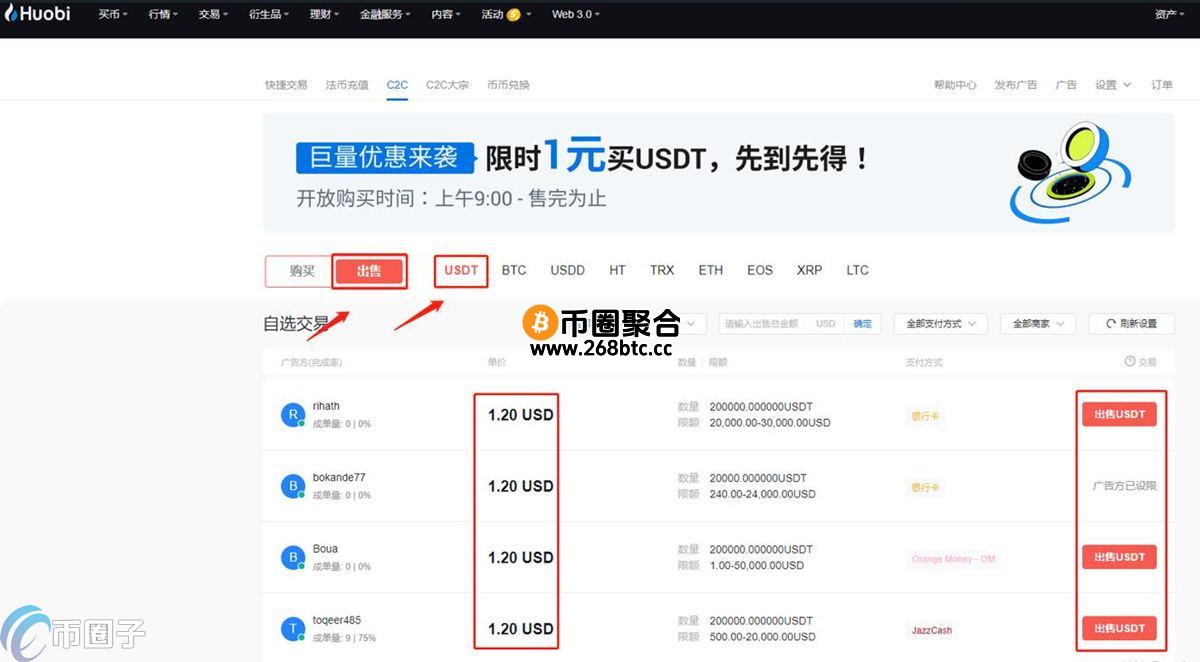Click 出售USDT in Boua's row
1200x662 pixels.
[1119, 557]
